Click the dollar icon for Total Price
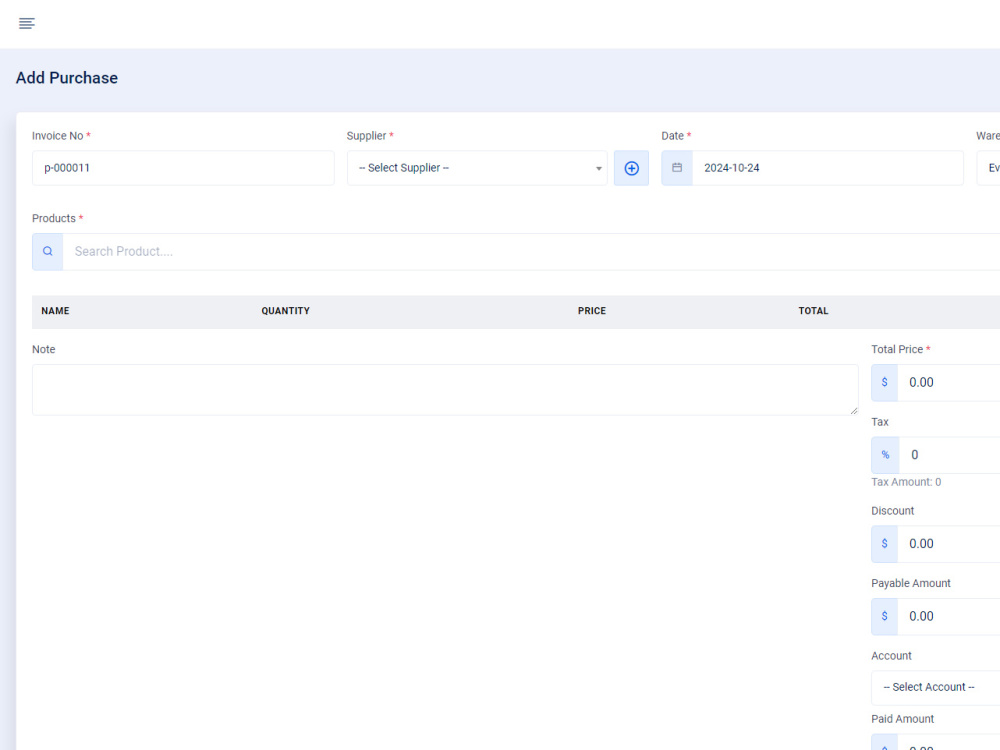 (885, 383)
